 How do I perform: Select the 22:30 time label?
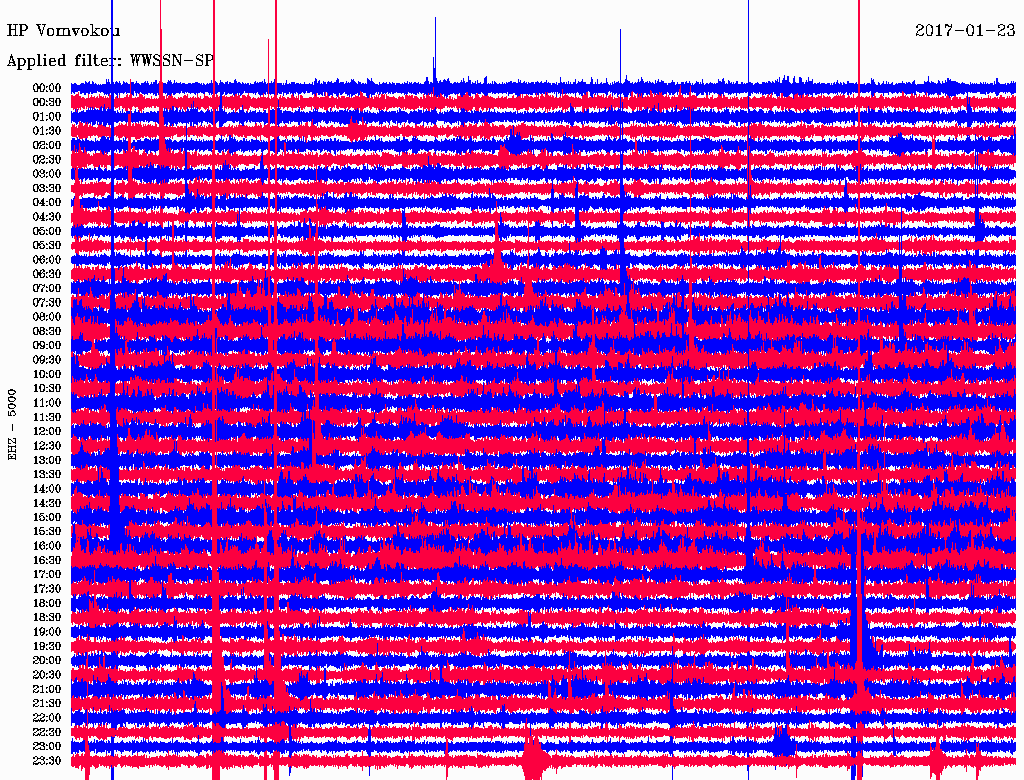47,732
